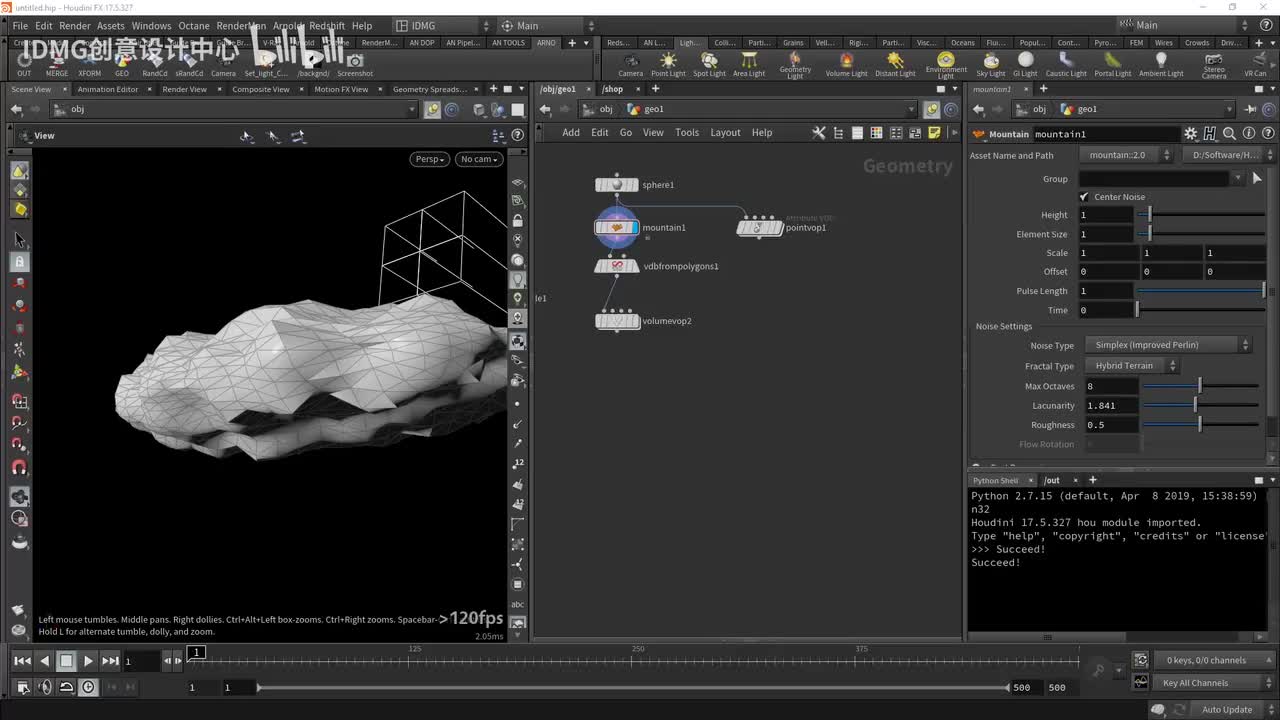Click the Point Light shelf tool

pyautogui.click(x=668, y=63)
